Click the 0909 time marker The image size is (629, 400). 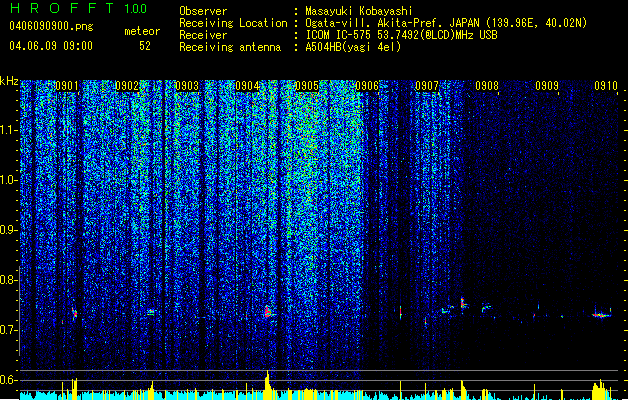pos(547,86)
